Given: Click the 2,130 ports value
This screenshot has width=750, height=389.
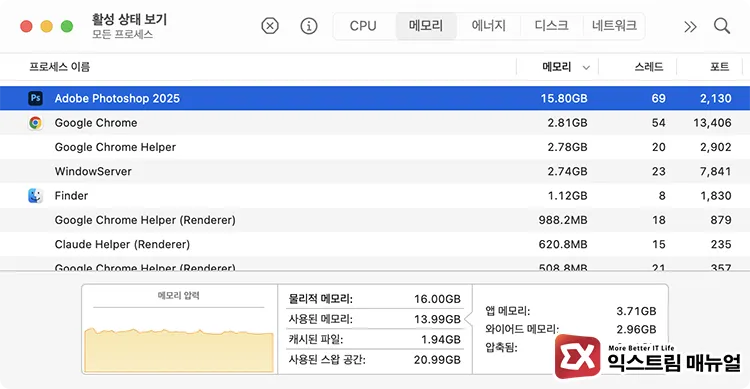Looking at the screenshot, I should [716, 98].
